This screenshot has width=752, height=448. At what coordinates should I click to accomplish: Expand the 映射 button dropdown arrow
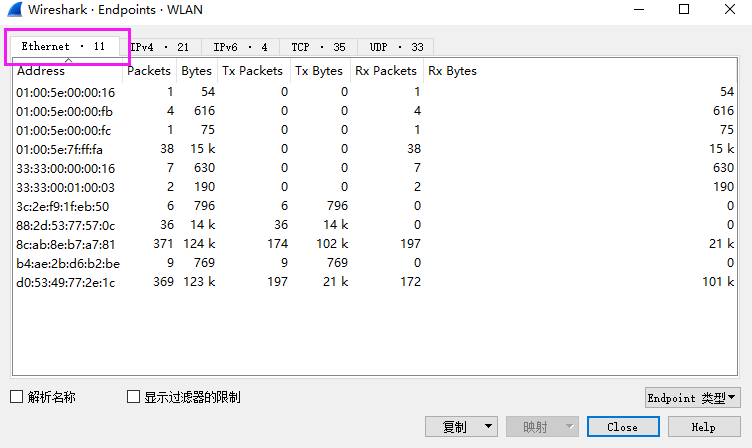click(569, 426)
